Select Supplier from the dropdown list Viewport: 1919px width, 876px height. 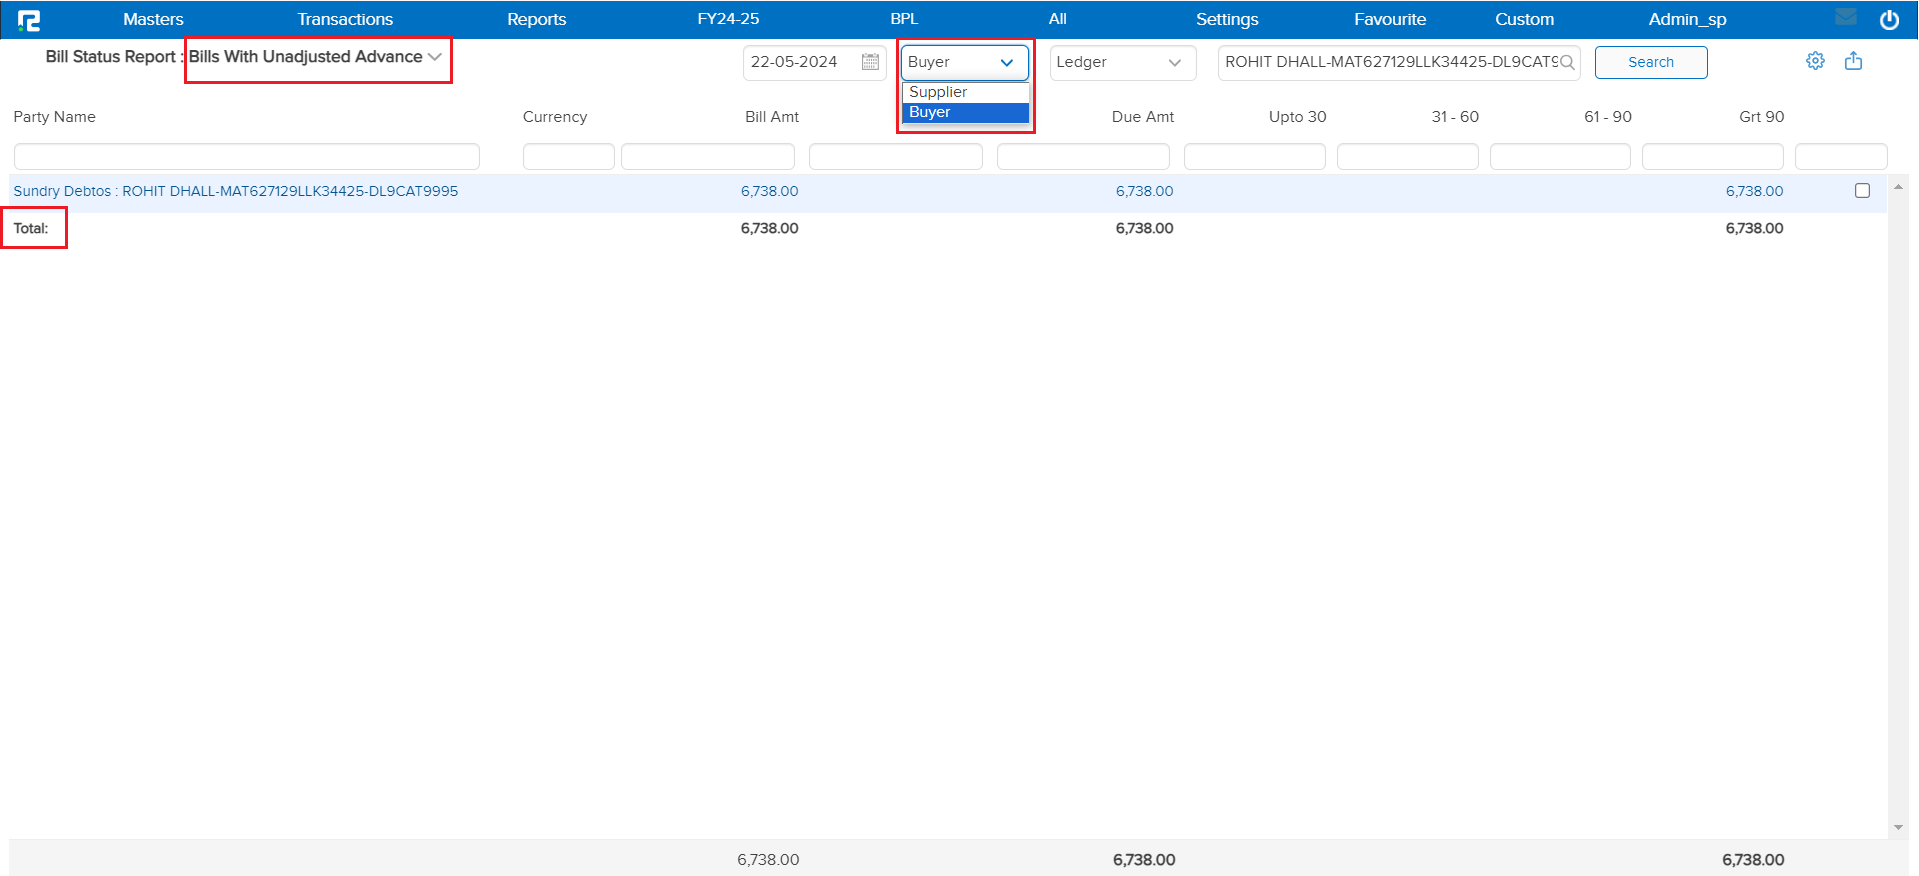938,92
